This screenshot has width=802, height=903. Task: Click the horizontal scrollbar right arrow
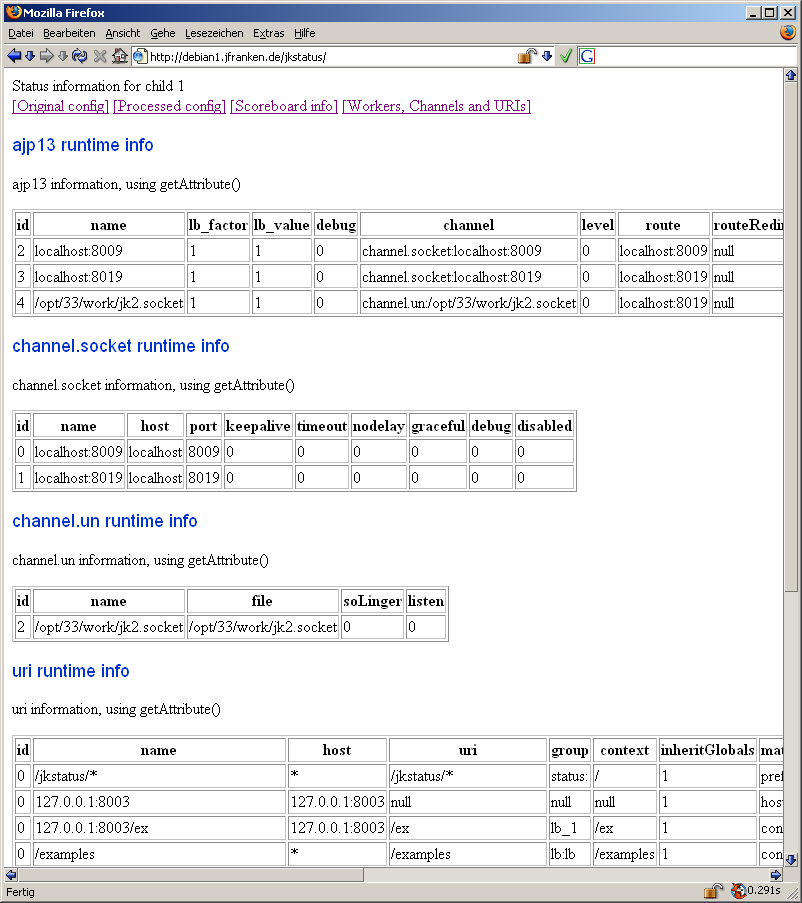776,874
